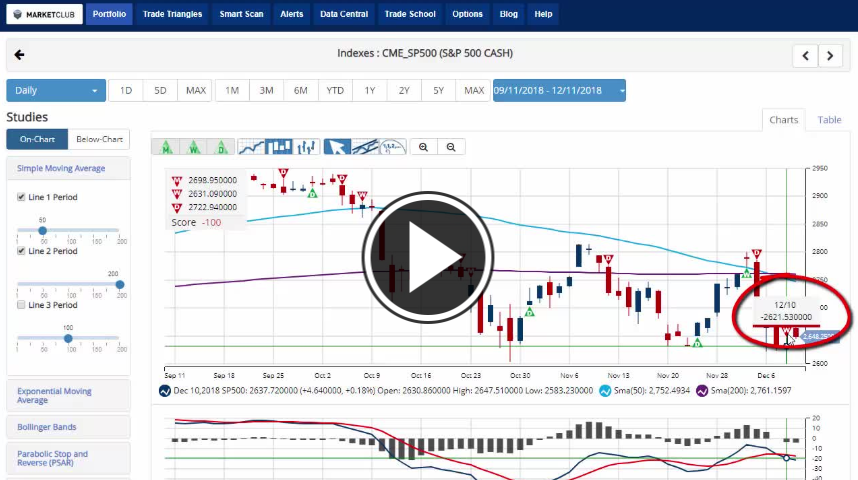The height and width of the screenshot is (480, 858).
Task: Open Trade Triangles menu
Action: click(x=172, y=14)
